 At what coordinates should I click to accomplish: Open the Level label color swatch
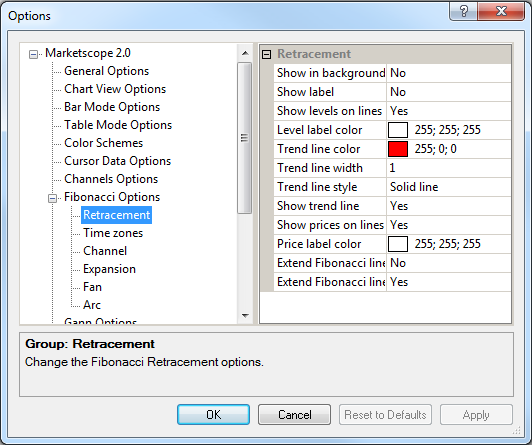point(398,130)
